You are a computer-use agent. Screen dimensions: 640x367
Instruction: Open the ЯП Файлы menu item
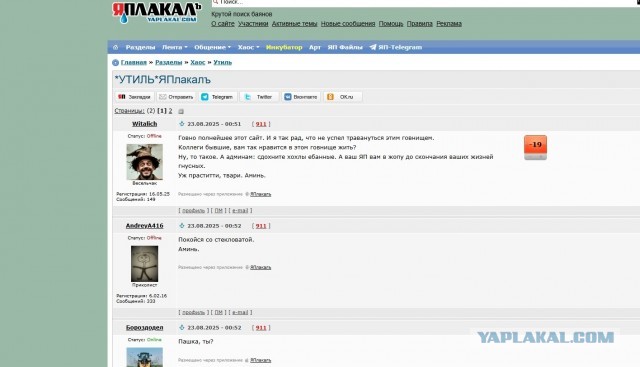(345, 47)
